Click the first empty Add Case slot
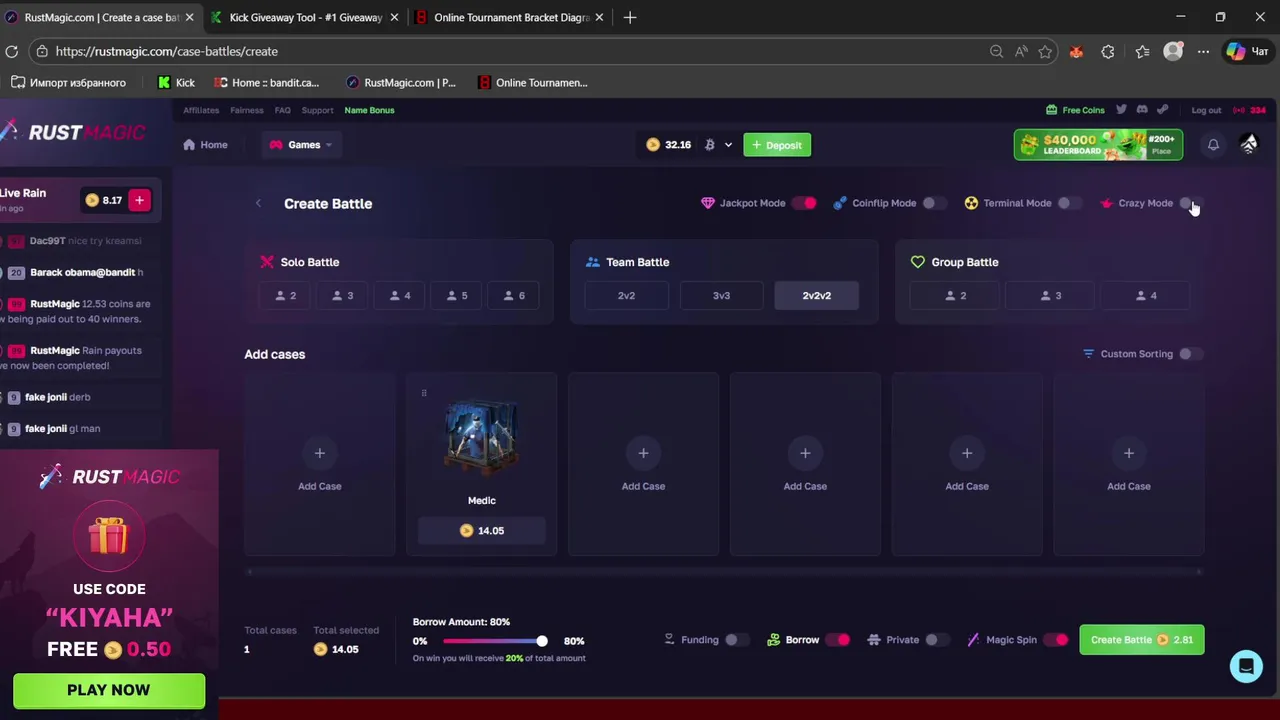 pos(320,464)
